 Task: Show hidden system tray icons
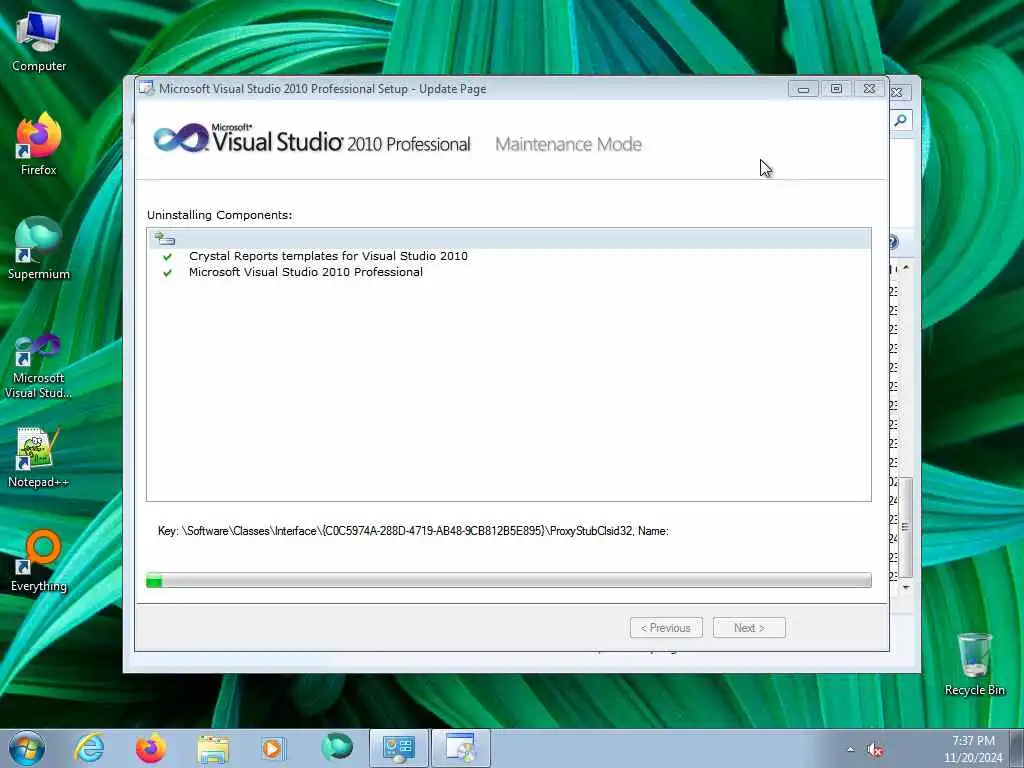(x=850, y=750)
